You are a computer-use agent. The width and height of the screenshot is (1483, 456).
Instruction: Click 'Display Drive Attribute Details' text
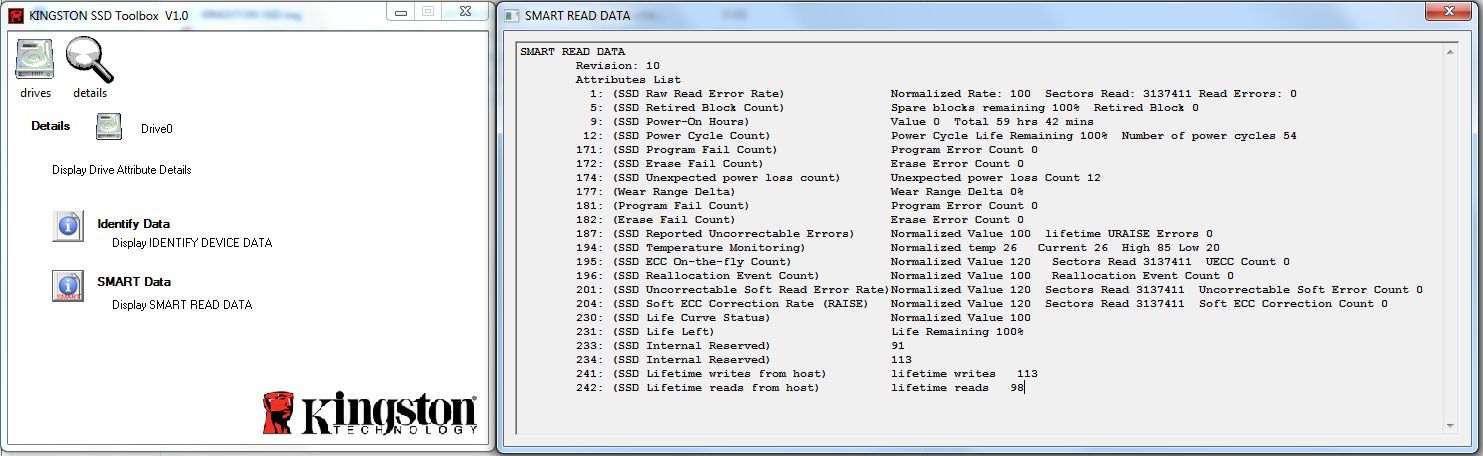[x=122, y=170]
